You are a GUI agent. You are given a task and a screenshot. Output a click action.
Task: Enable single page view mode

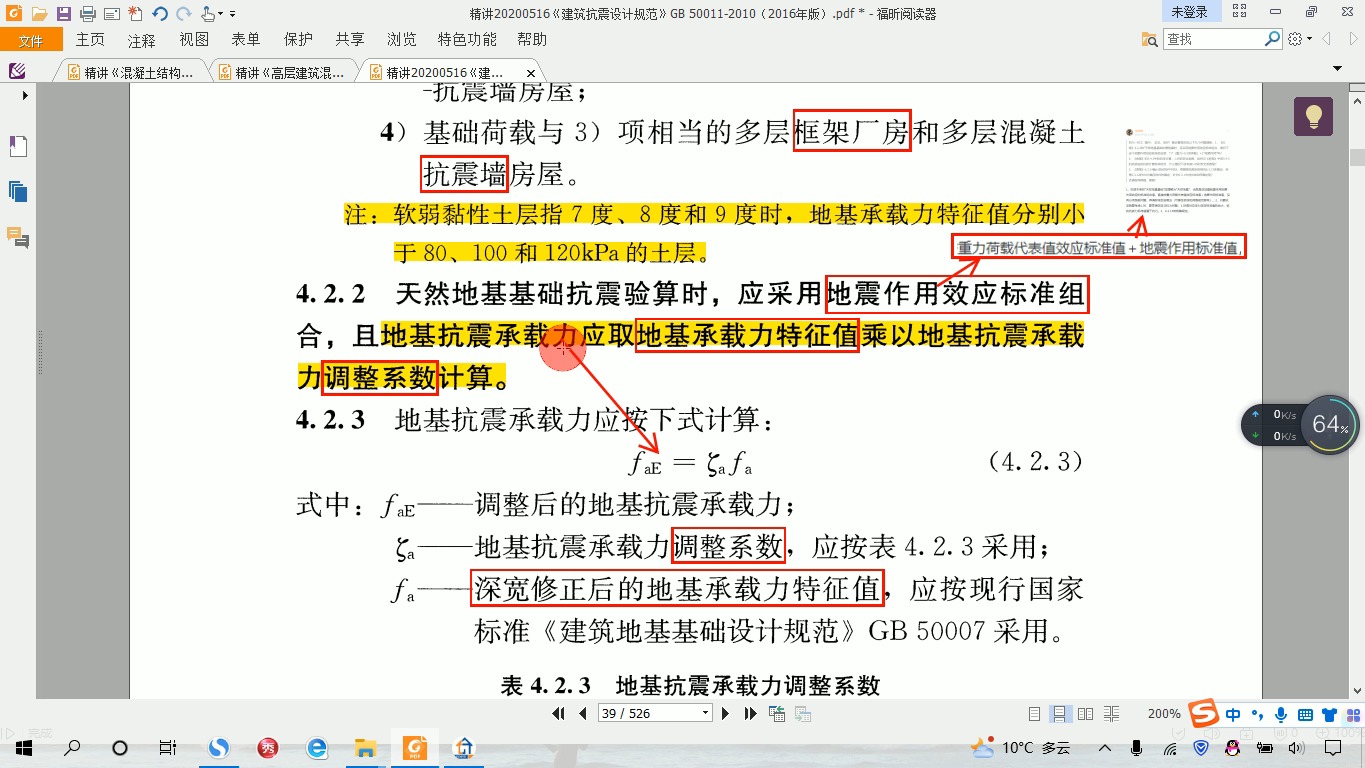tap(1033, 713)
